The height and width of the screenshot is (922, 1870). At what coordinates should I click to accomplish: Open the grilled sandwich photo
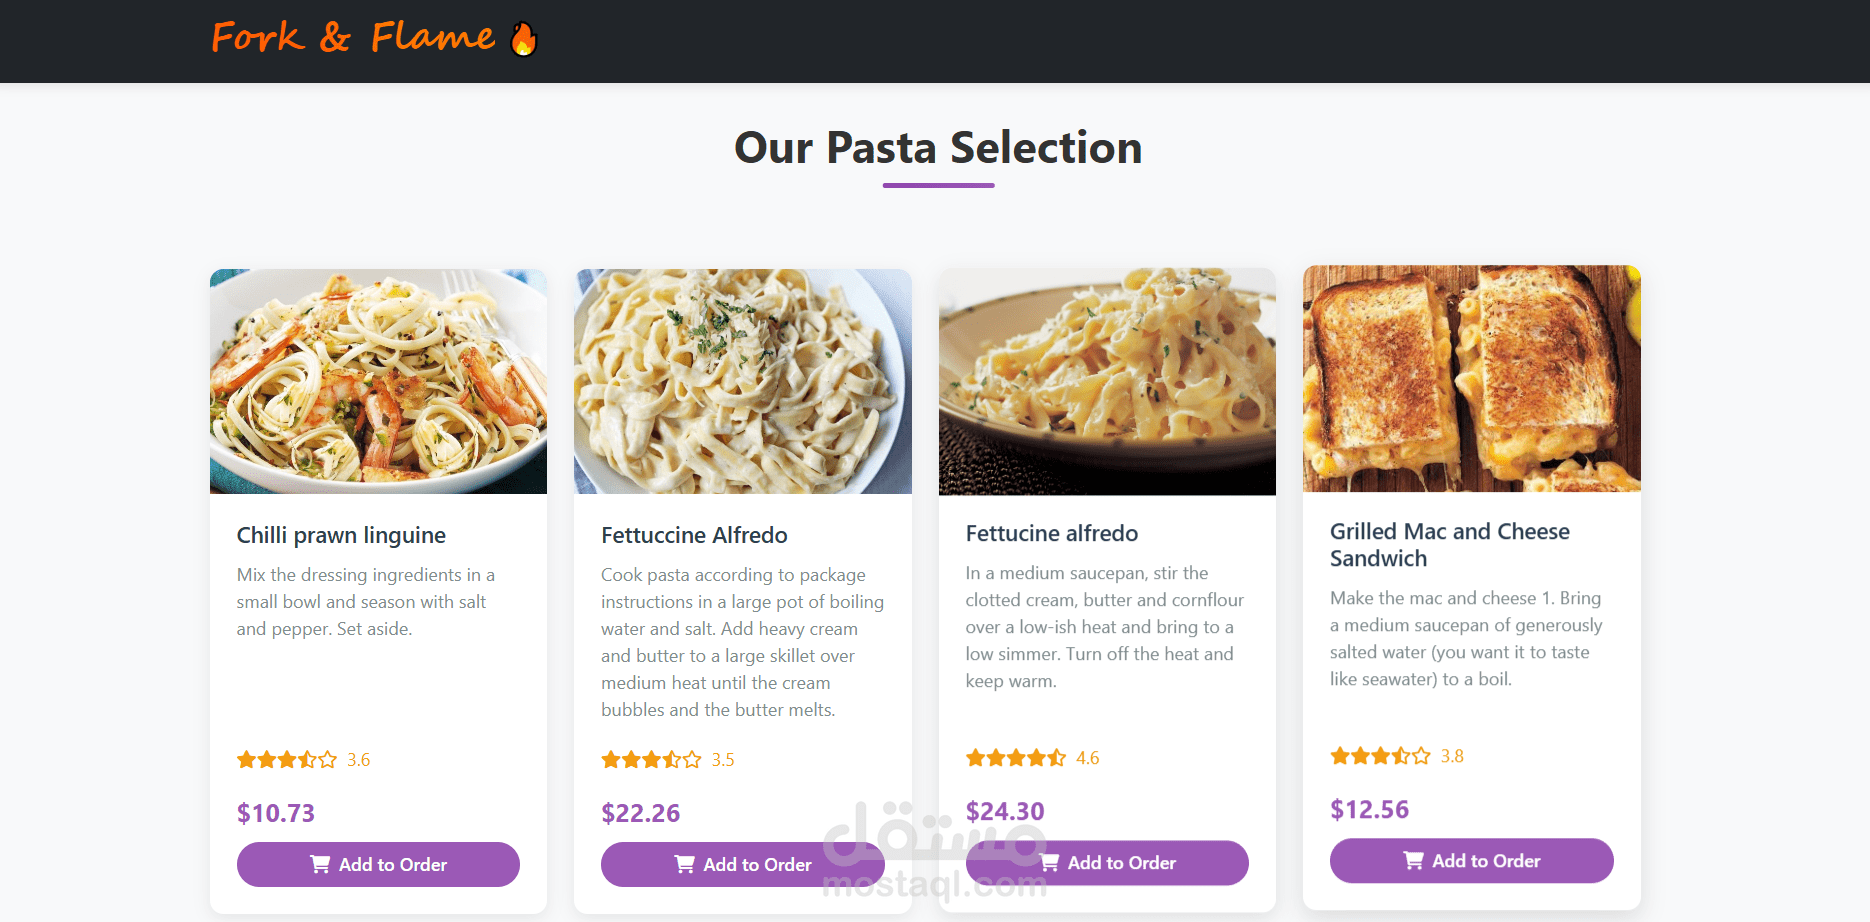1471,379
